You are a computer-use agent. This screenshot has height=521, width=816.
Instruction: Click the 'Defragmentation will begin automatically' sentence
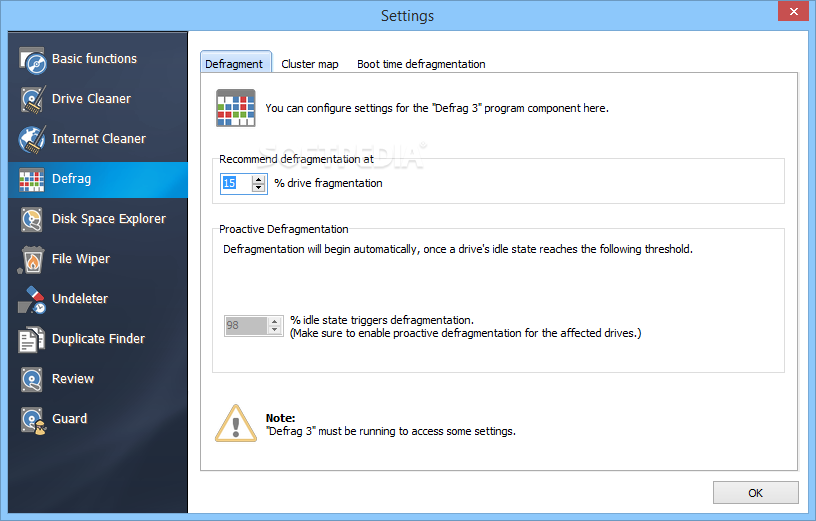click(458, 249)
